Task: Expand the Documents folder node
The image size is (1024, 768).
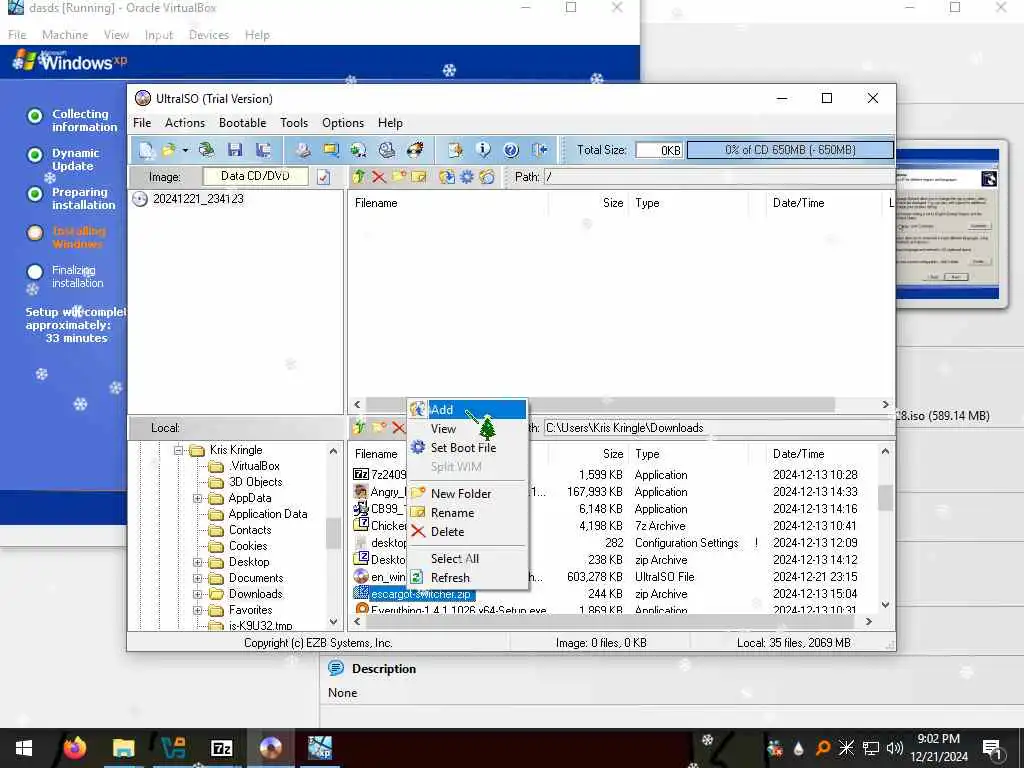Action: (x=197, y=578)
